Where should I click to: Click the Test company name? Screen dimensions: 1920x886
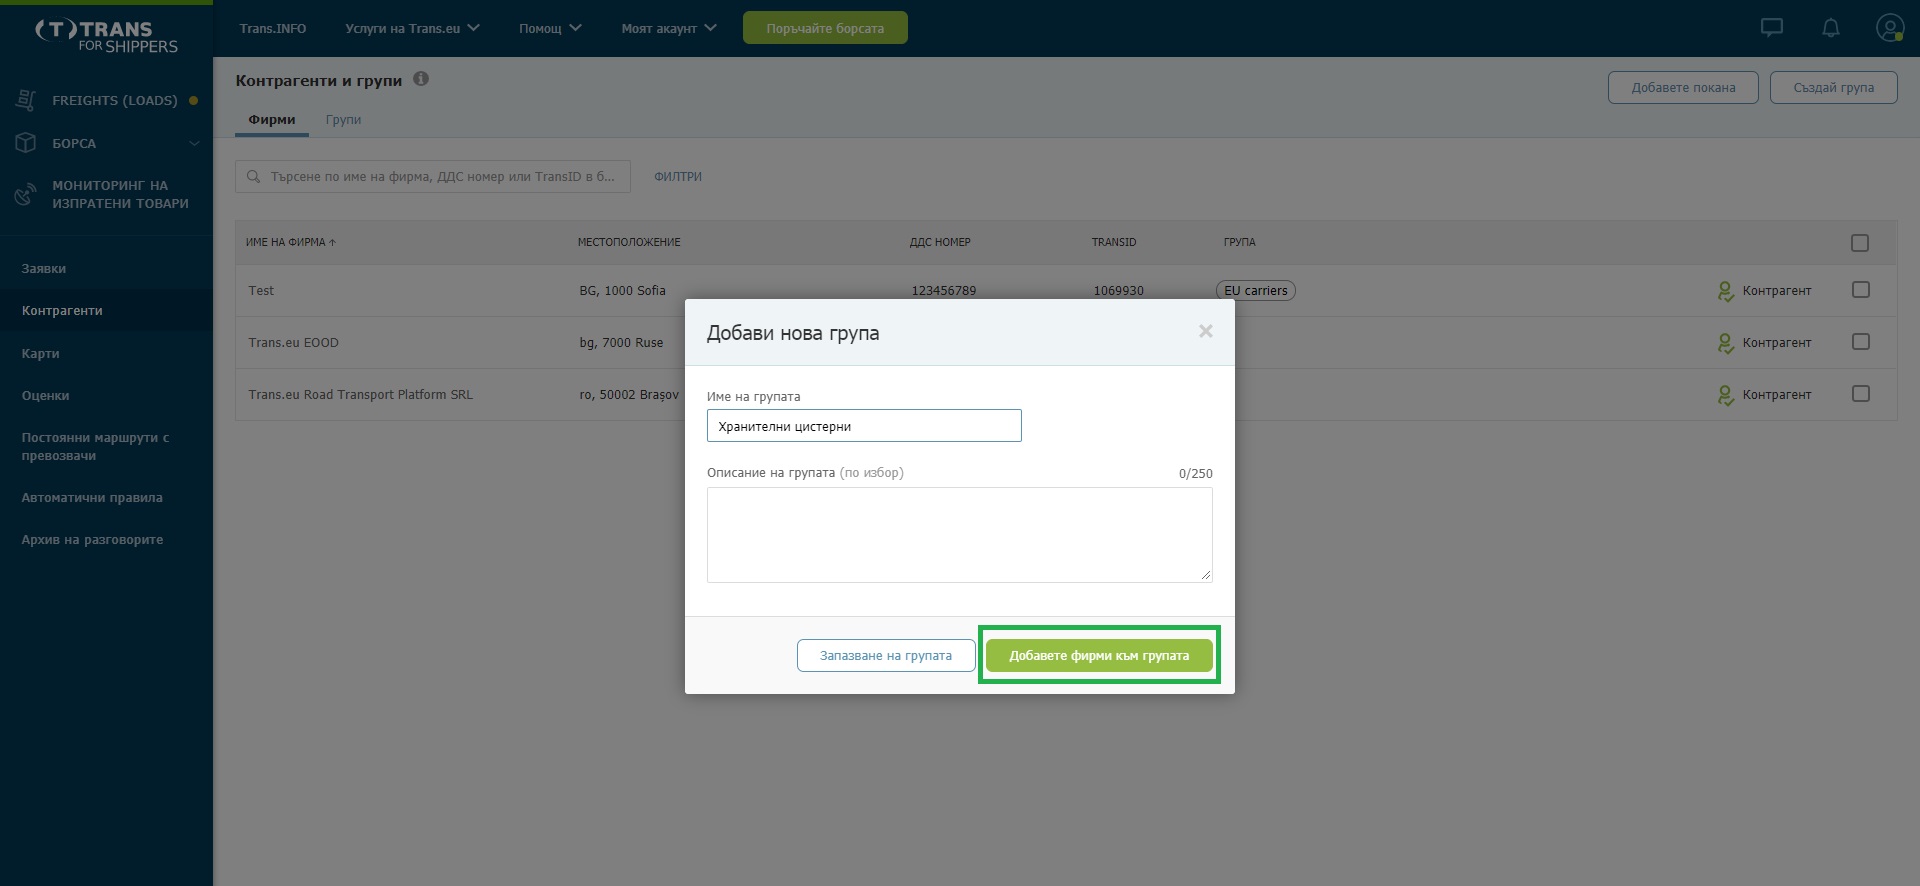click(x=261, y=290)
